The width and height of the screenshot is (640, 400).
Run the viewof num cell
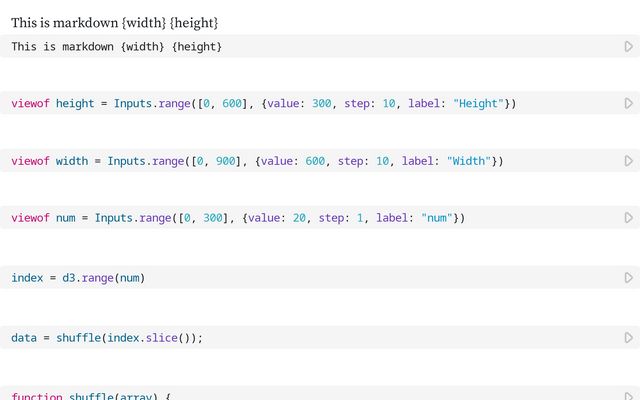click(629, 218)
